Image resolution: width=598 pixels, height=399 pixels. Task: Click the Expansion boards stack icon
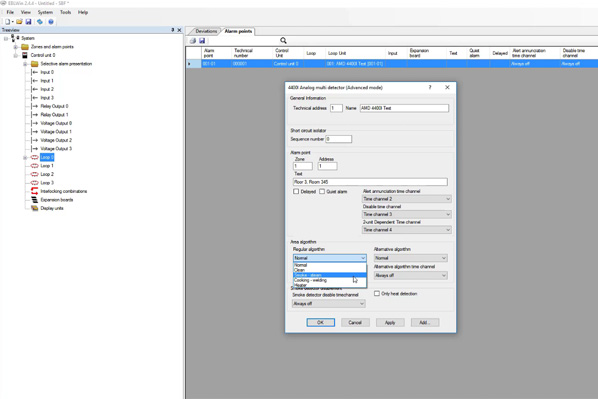[x=35, y=200]
